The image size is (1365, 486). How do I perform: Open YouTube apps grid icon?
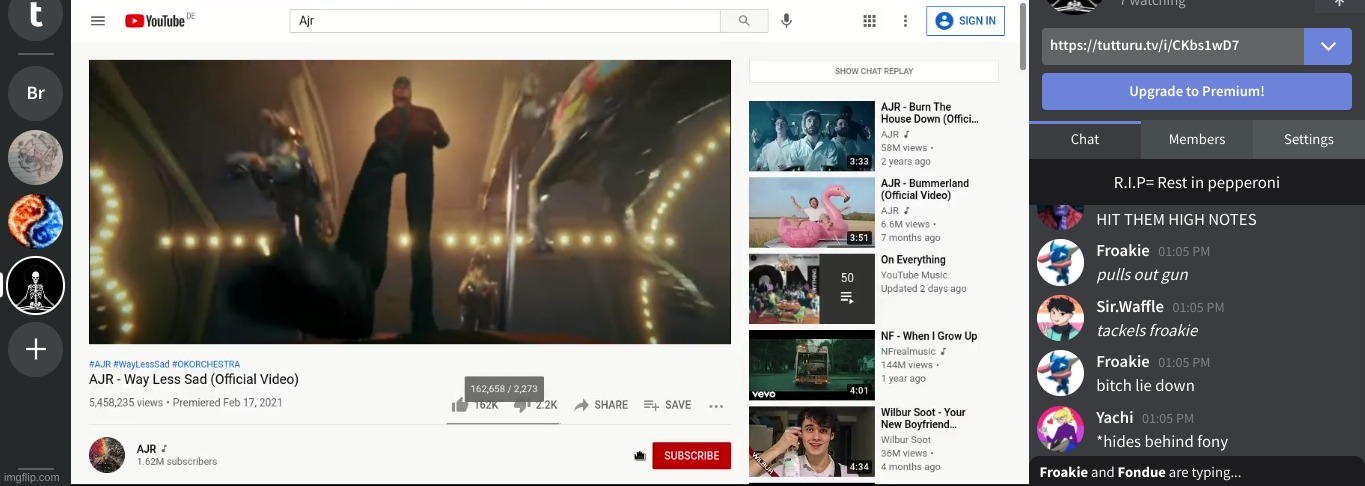tap(870, 20)
